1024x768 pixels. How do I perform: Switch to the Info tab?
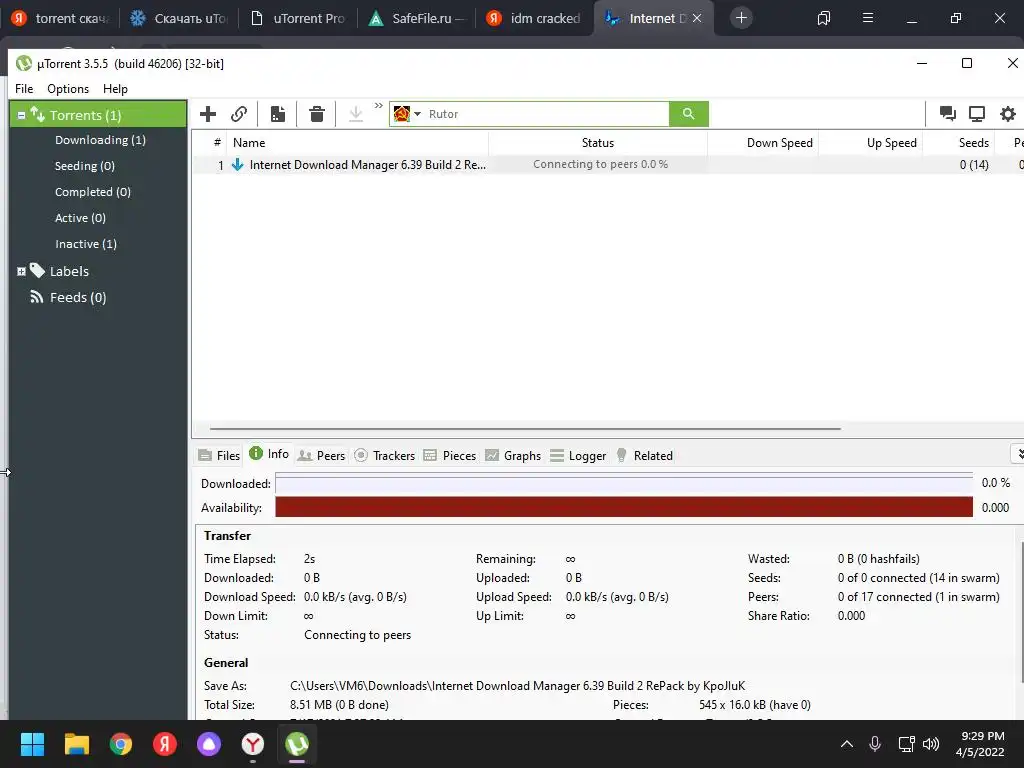269,455
